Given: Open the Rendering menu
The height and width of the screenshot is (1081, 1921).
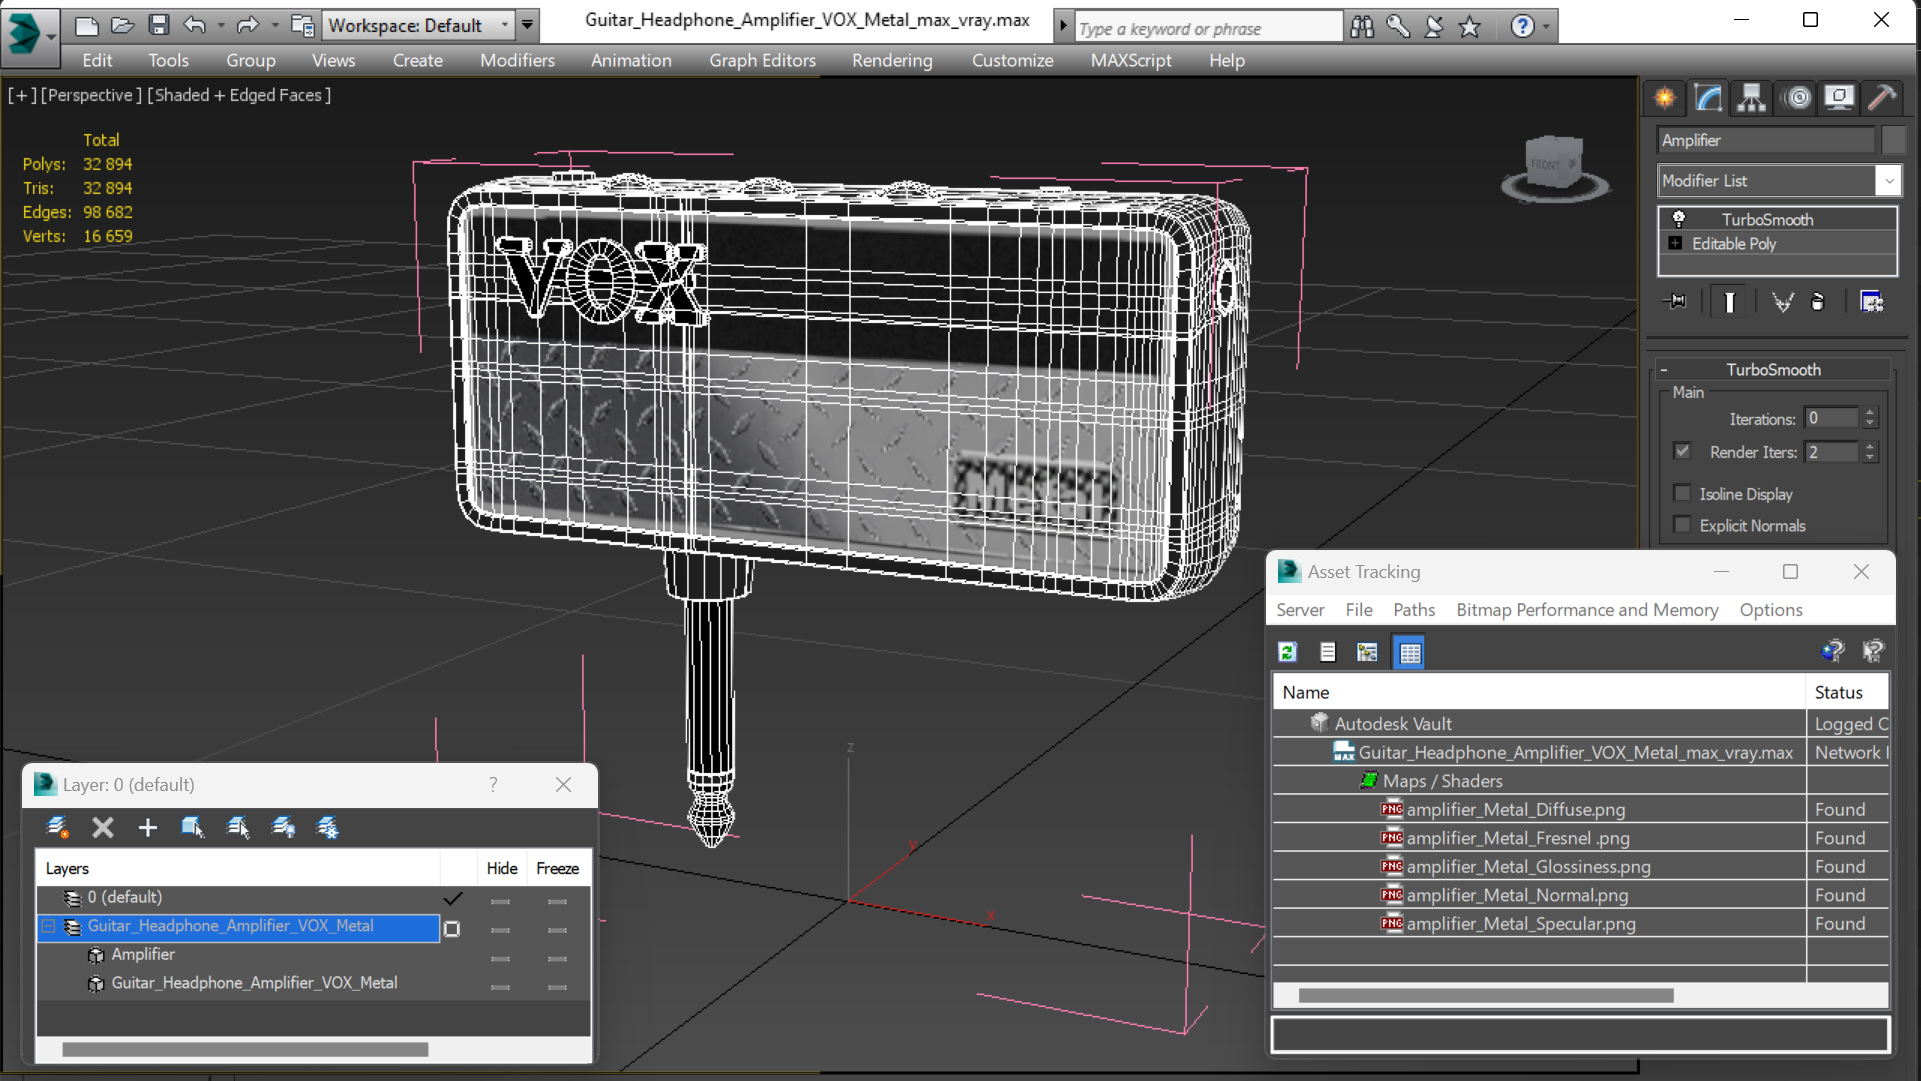Looking at the screenshot, I should coord(892,60).
